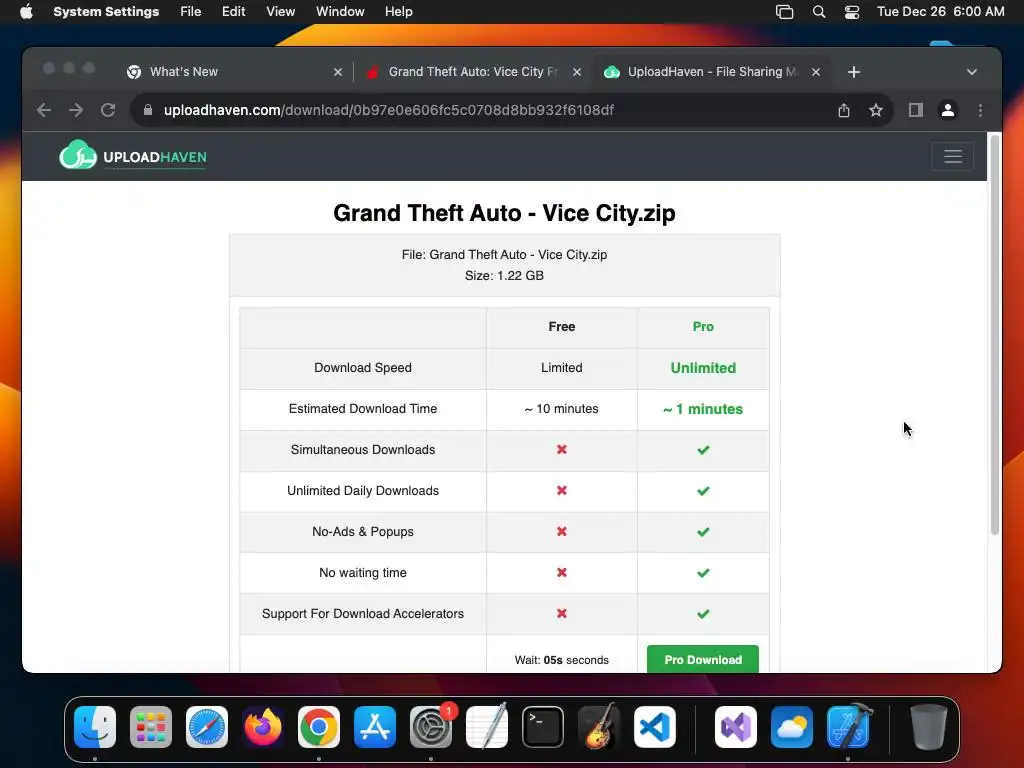
Task: Click the padlock site info icon
Action: tap(148, 110)
